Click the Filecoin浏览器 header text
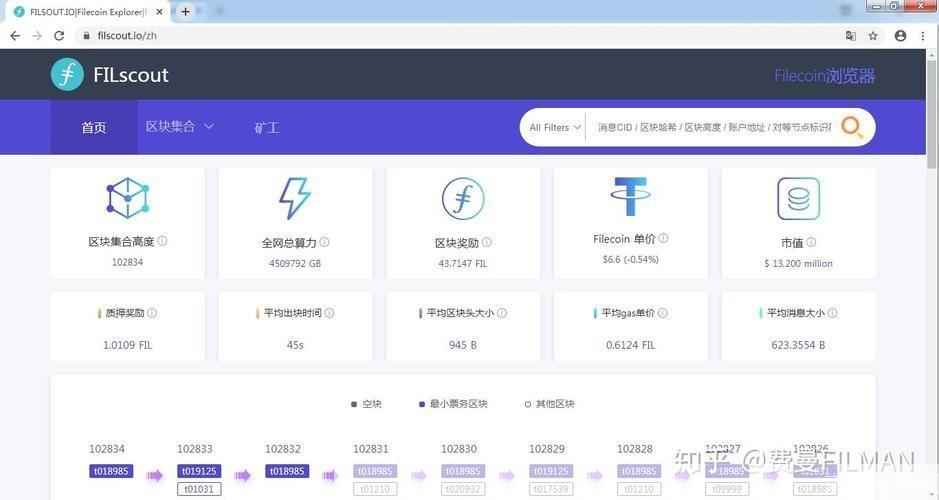939x500 pixels. [825, 75]
